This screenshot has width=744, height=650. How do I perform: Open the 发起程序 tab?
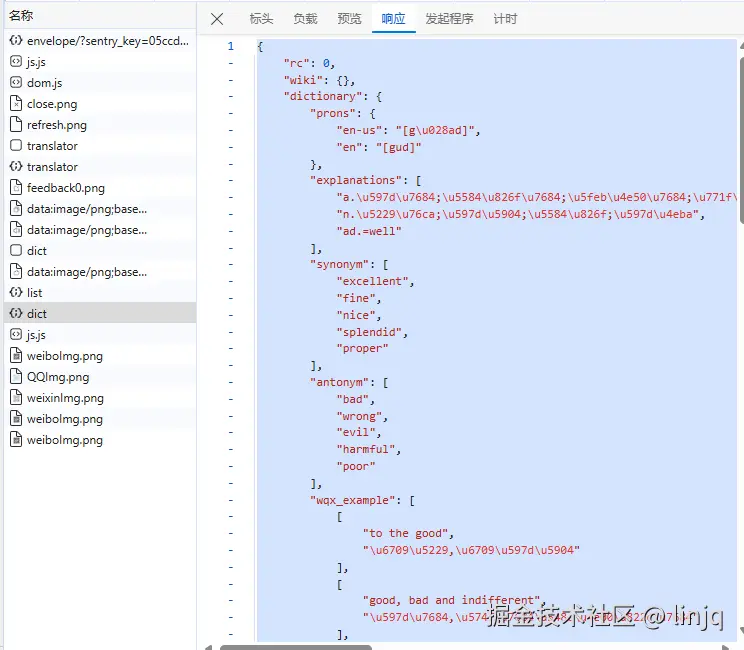[449, 19]
